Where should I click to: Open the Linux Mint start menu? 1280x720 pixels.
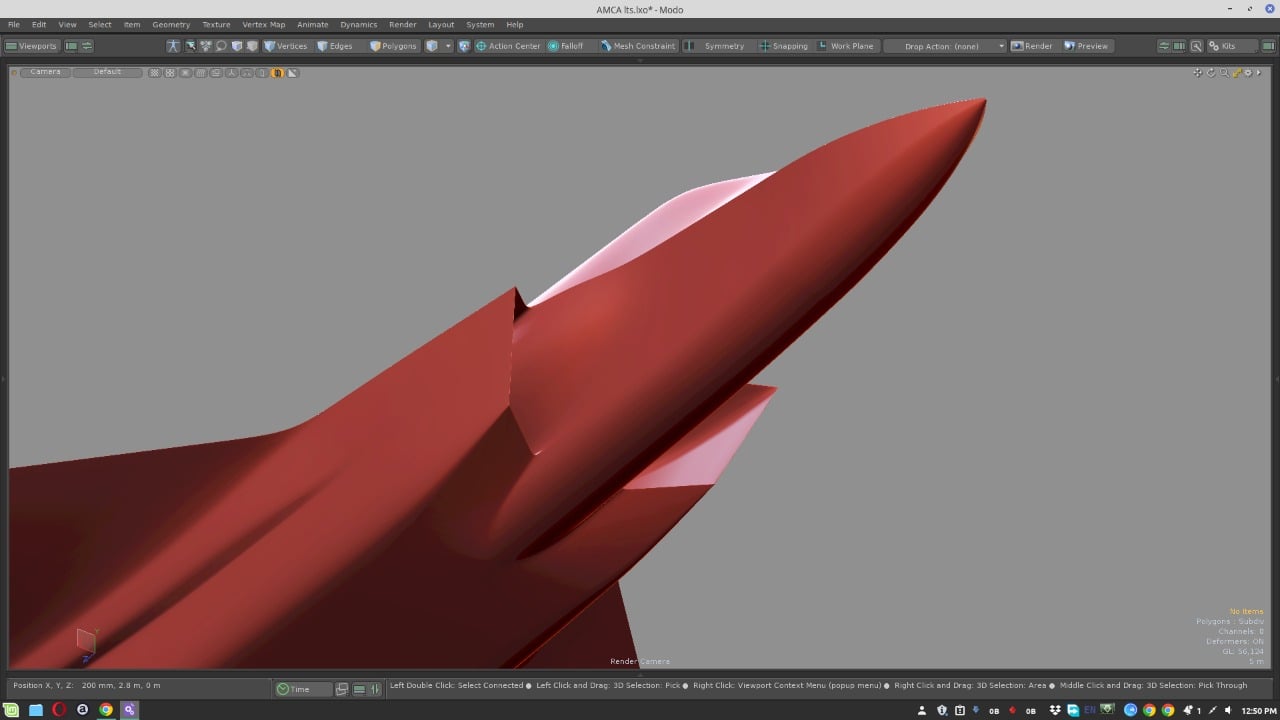click(x=12, y=710)
